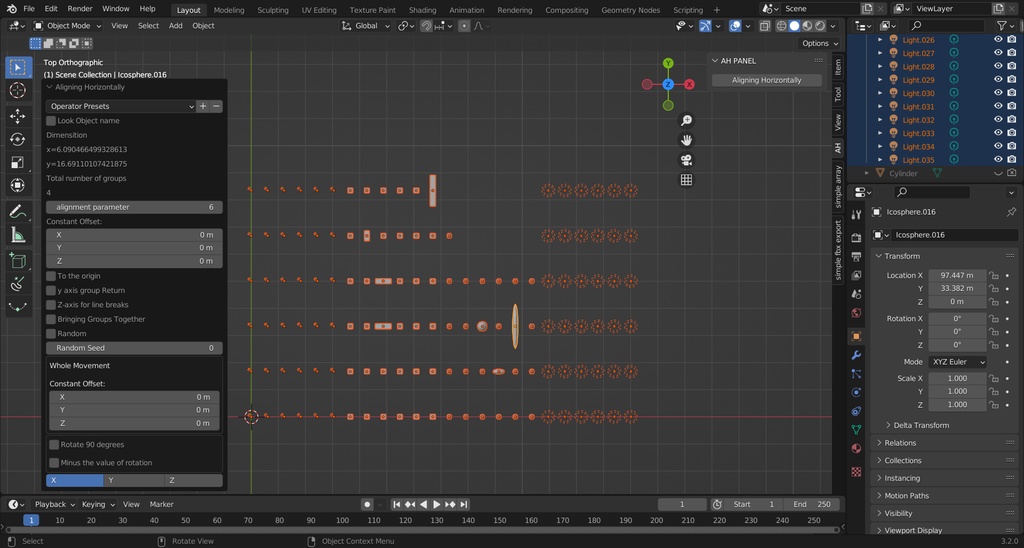Switch orthographic/perspective grid icon
This screenshot has width=1024, height=548.
tap(686, 180)
